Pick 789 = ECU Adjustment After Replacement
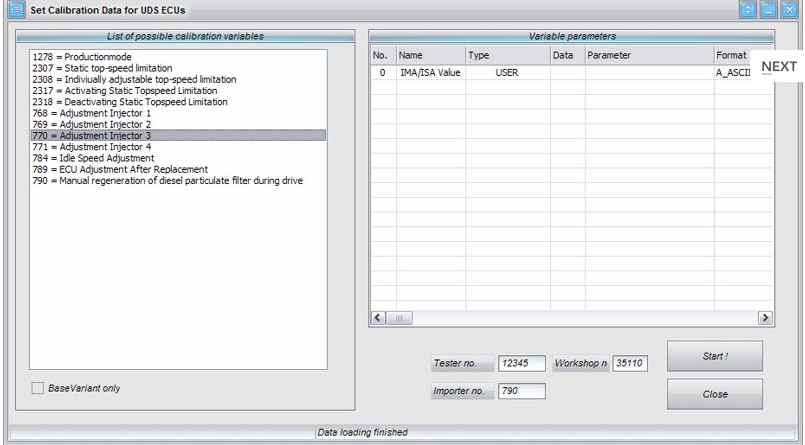 (119, 169)
